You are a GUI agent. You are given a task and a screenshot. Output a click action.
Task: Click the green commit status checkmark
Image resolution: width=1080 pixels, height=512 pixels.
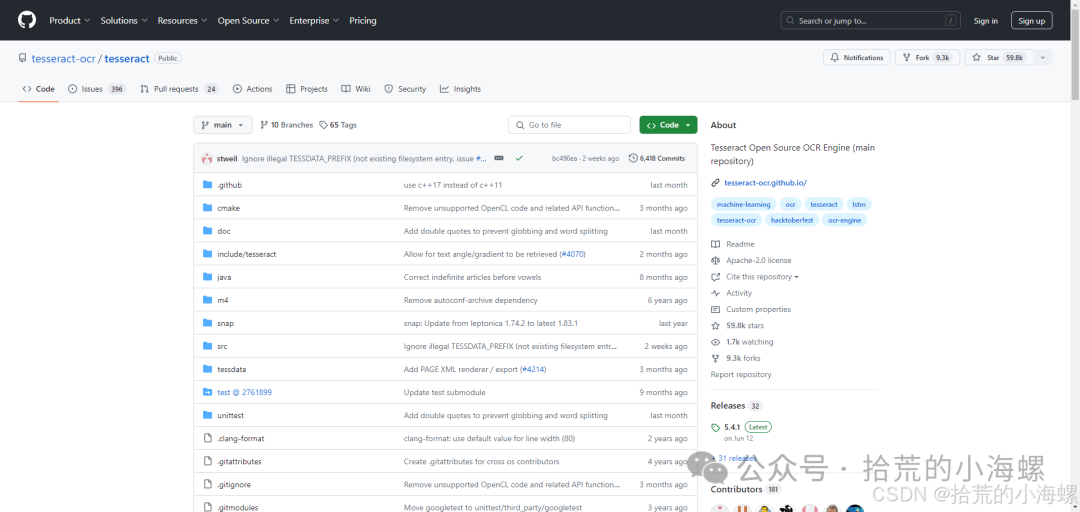519,158
